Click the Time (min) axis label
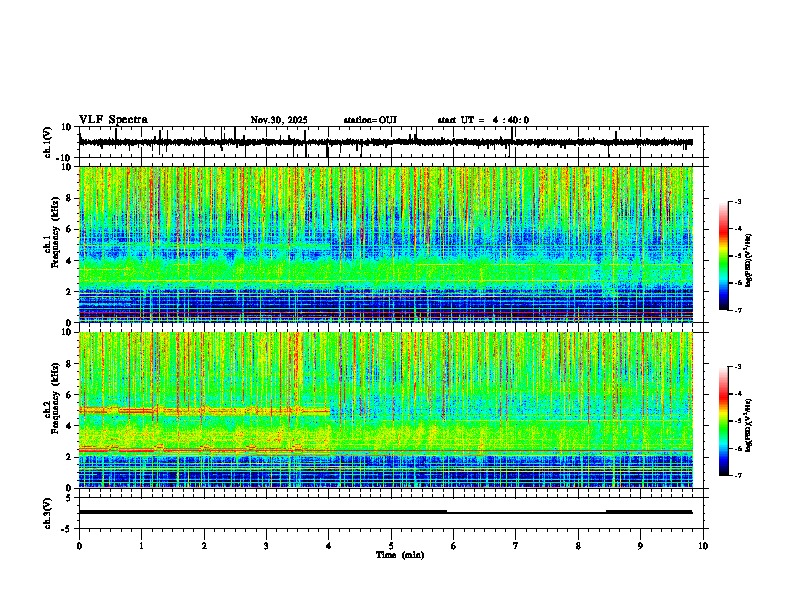This screenshot has height=612, width=792. click(400, 555)
